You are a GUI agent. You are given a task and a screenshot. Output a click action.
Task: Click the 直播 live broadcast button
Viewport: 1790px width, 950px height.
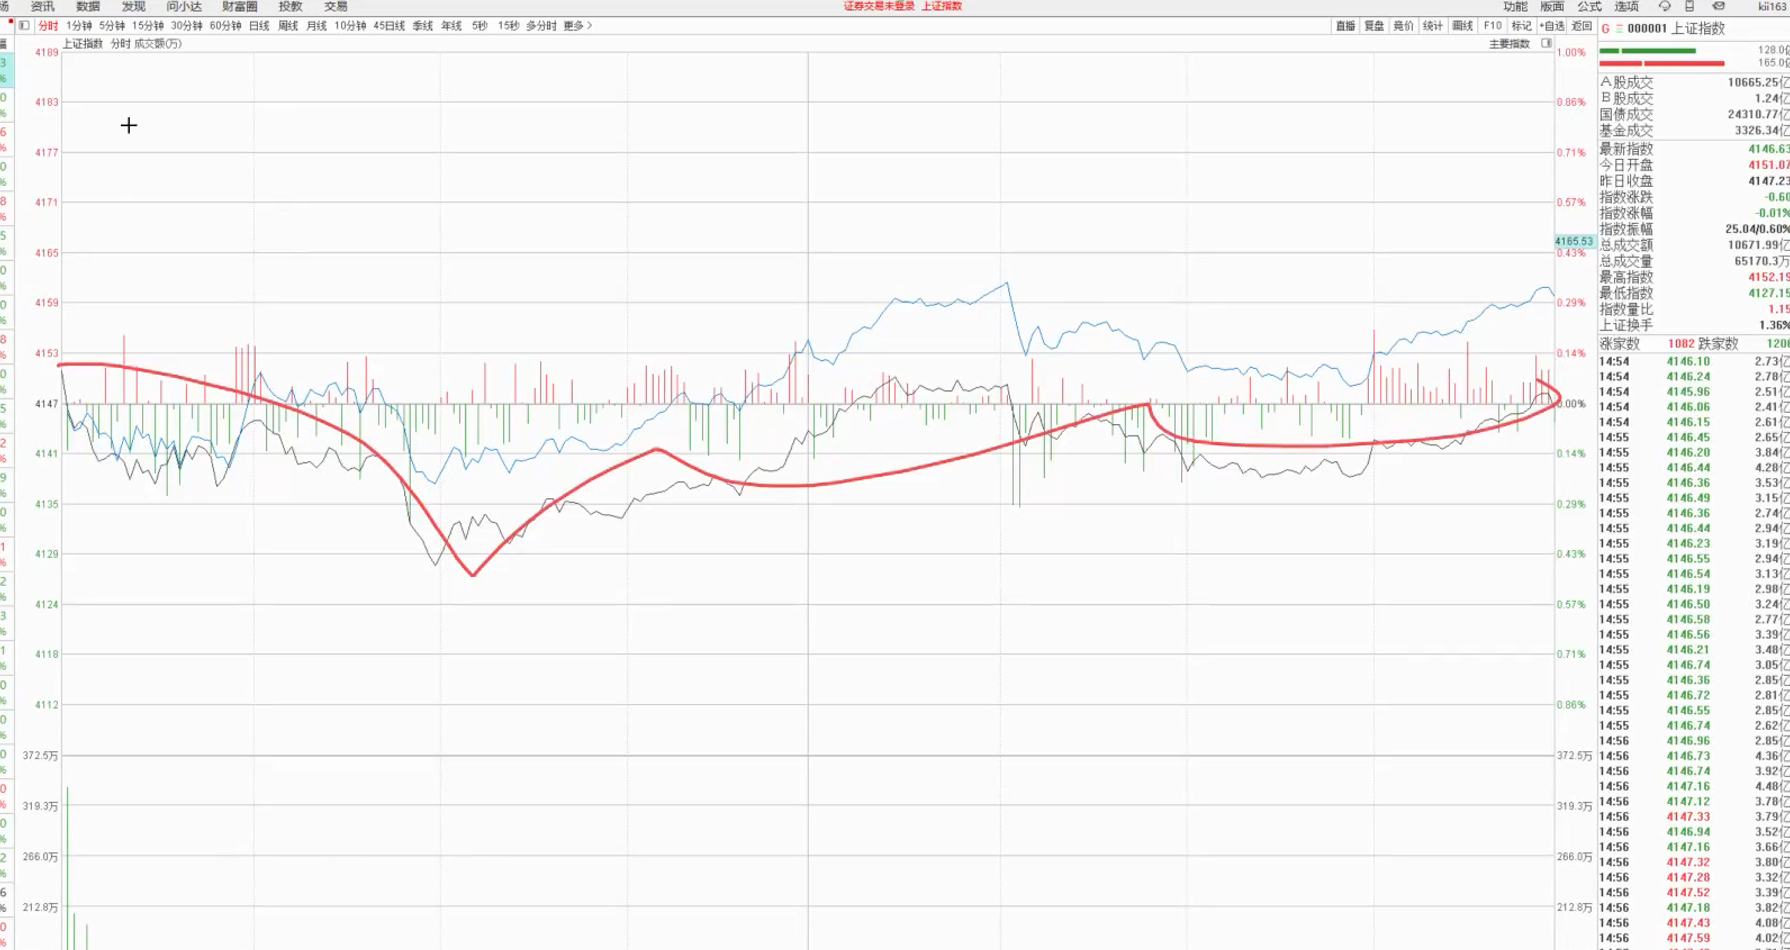pyautogui.click(x=1345, y=26)
